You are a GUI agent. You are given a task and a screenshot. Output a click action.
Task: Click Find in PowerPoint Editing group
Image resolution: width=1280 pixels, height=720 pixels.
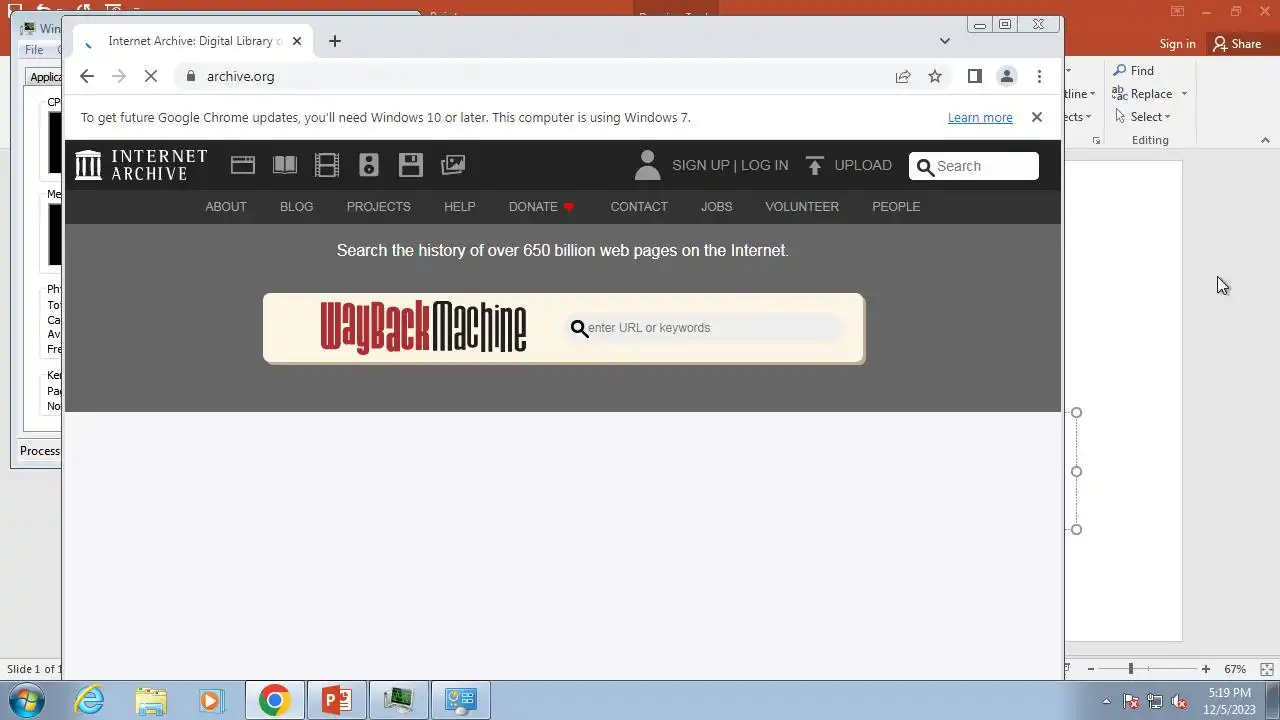pyautogui.click(x=1134, y=71)
